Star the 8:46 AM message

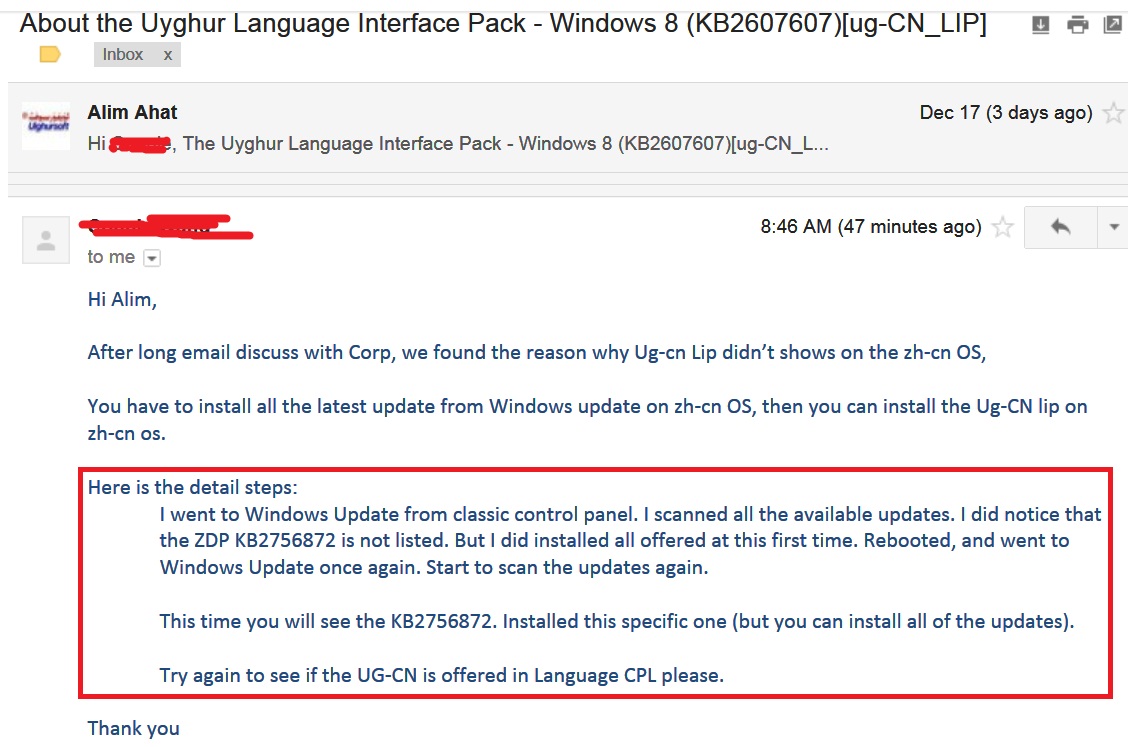click(x=1002, y=227)
